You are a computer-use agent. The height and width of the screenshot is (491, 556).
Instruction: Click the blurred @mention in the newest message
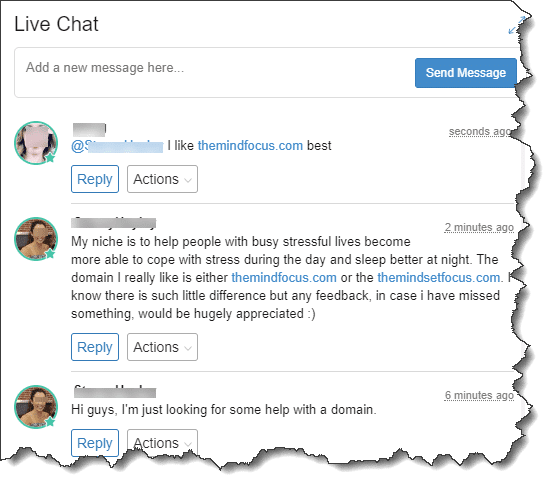point(117,146)
